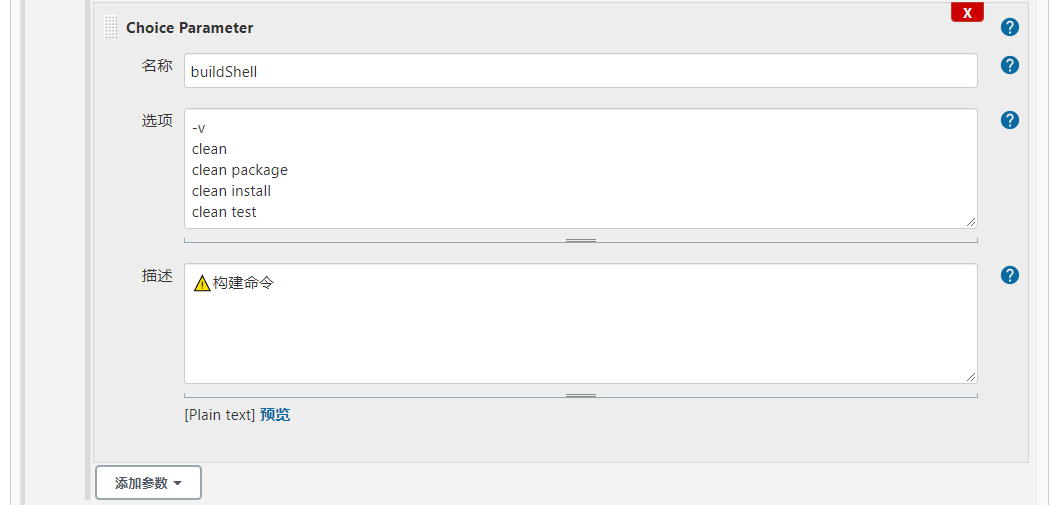Place the cursor on the clean package line
Image resolution: width=1050 pixels, height=505 pixels.
[240, 170]
